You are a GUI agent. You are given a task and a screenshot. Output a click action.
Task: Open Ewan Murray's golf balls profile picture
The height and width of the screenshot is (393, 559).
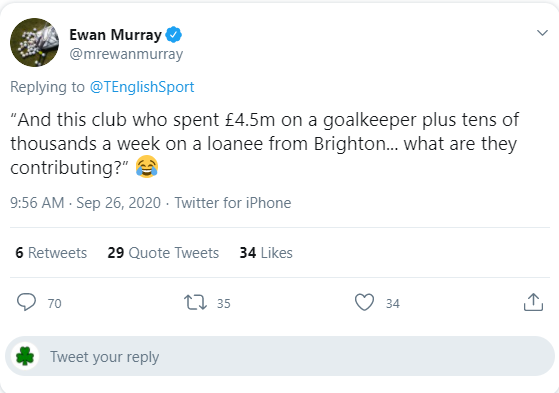click(x=35, y=42)
